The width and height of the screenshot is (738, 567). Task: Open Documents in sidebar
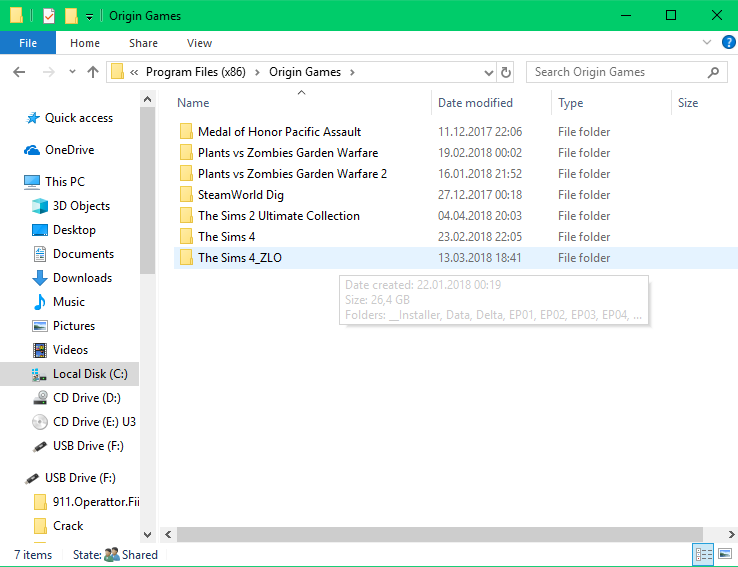83,254
